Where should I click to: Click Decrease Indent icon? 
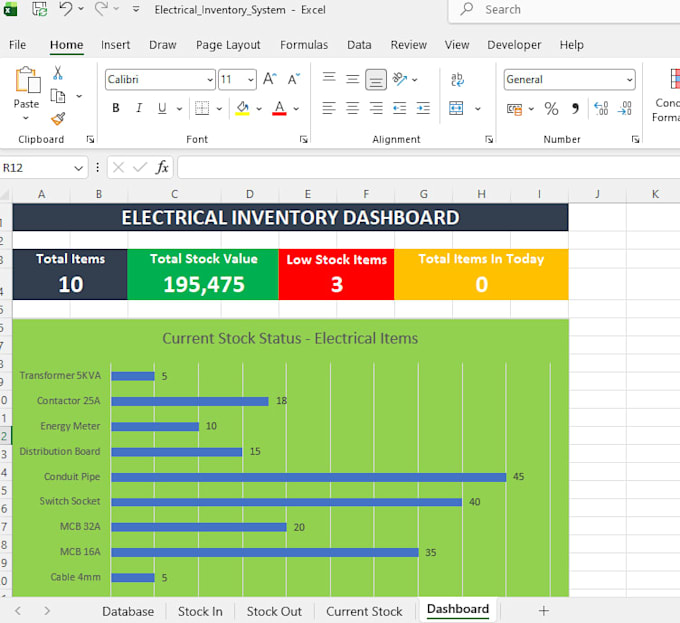pyautogui.click(x=399, y=108)
